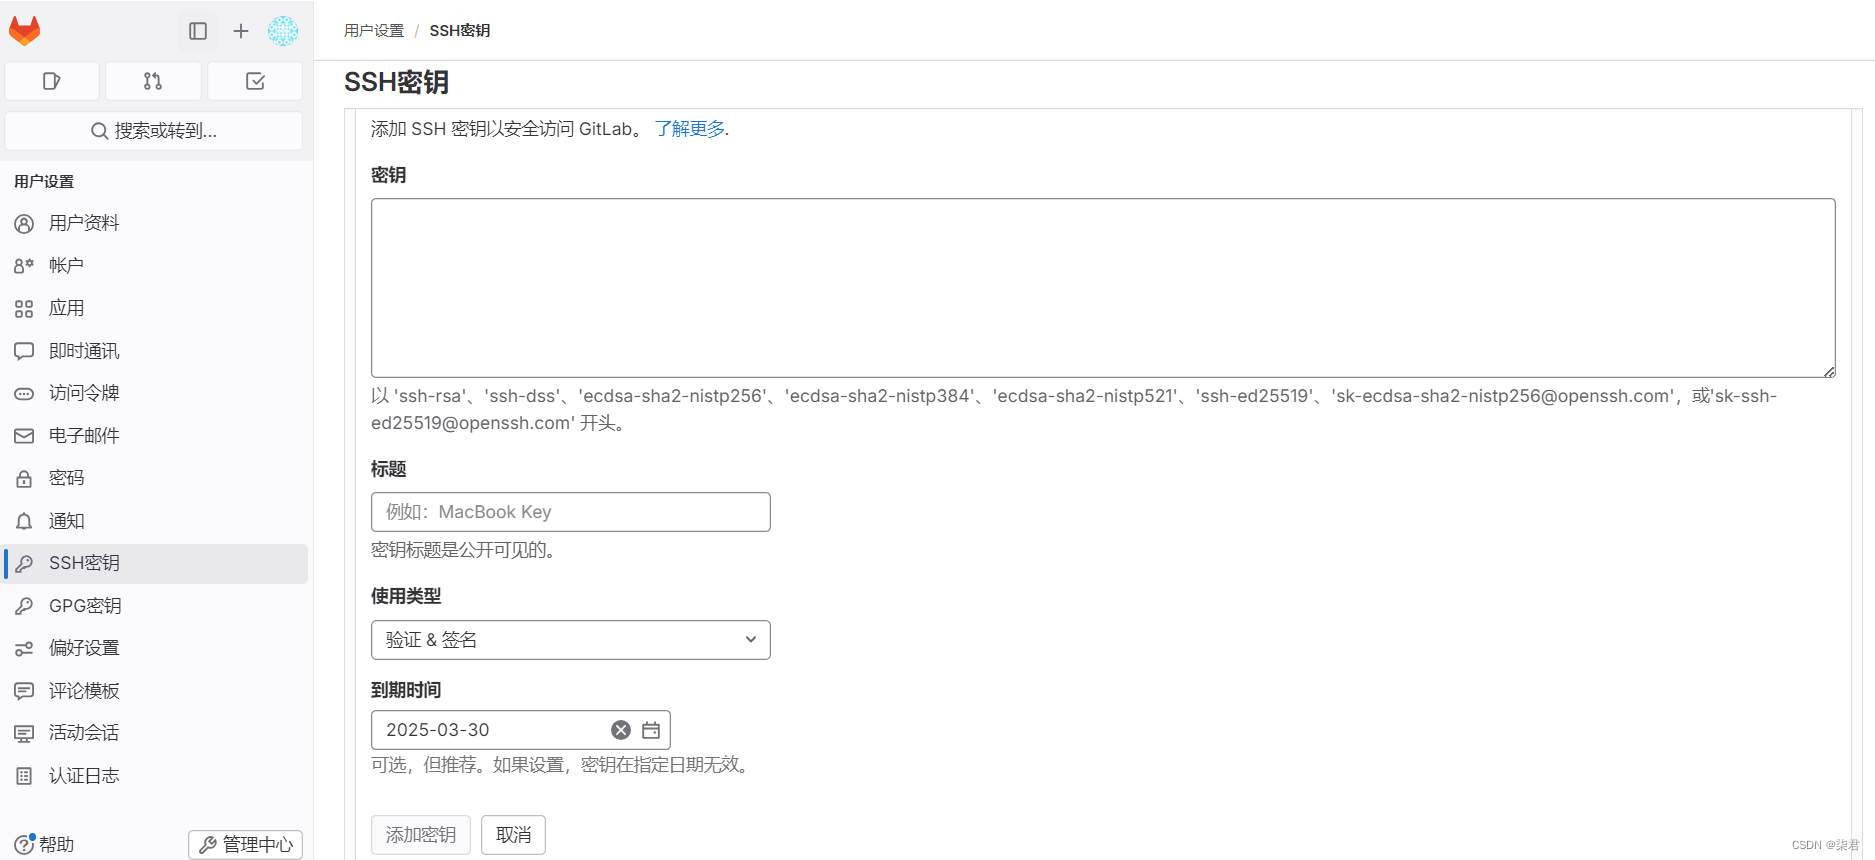Click the 活动会话 monitor icon
The height and width of the screenshot is (860, 1875).
[24, 733]
